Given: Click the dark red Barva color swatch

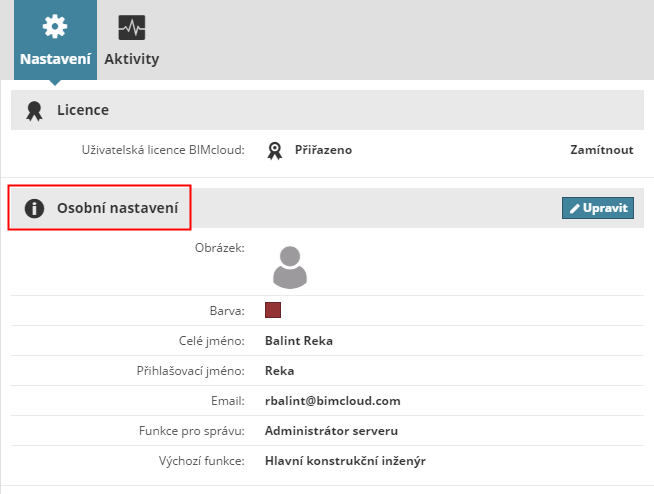Looking at the screenshot, I should pyautogui.click(x=273, y=310).
